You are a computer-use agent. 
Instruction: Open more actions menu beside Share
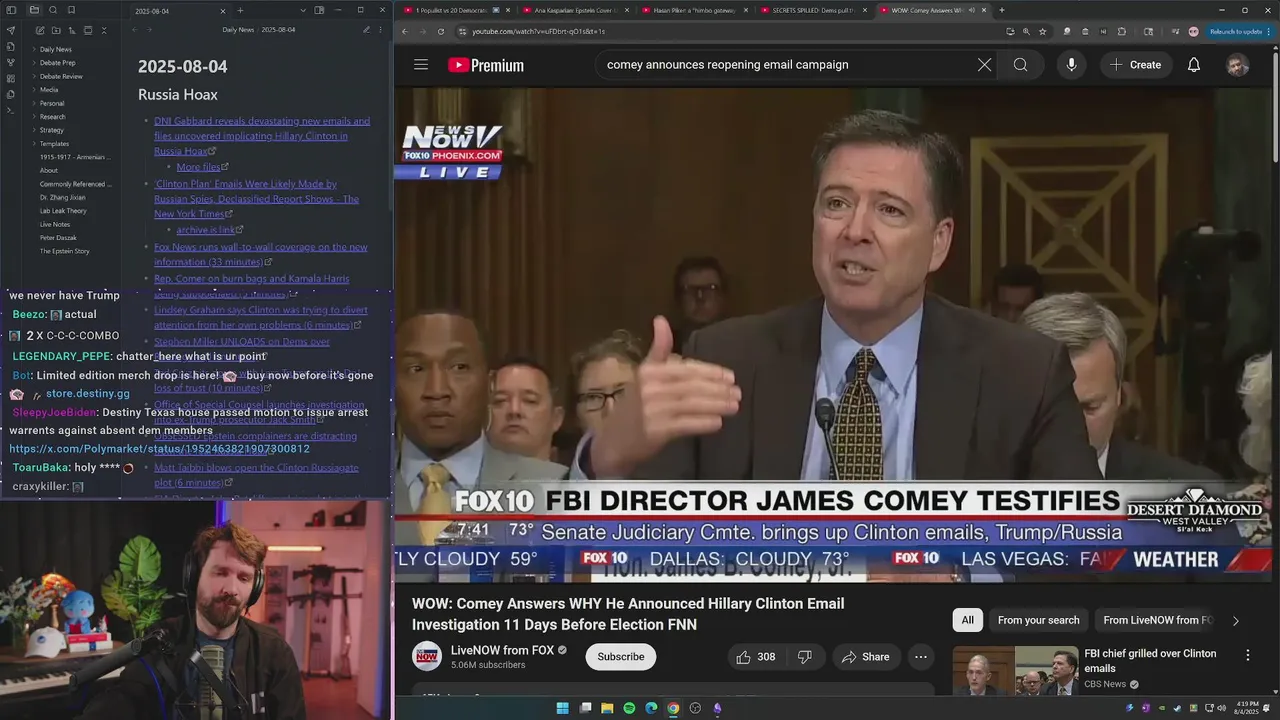[921, 657]
